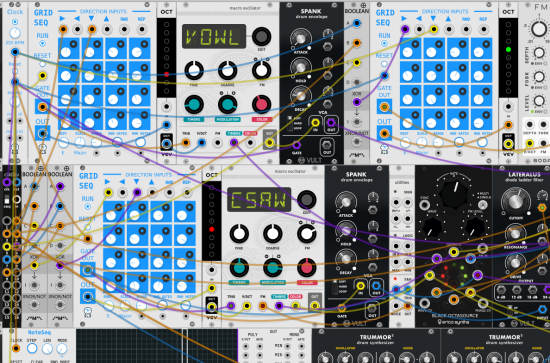Click NOISE jack on utilities module
This screenshot has height=363, width=550.
[x=396, y=306]
